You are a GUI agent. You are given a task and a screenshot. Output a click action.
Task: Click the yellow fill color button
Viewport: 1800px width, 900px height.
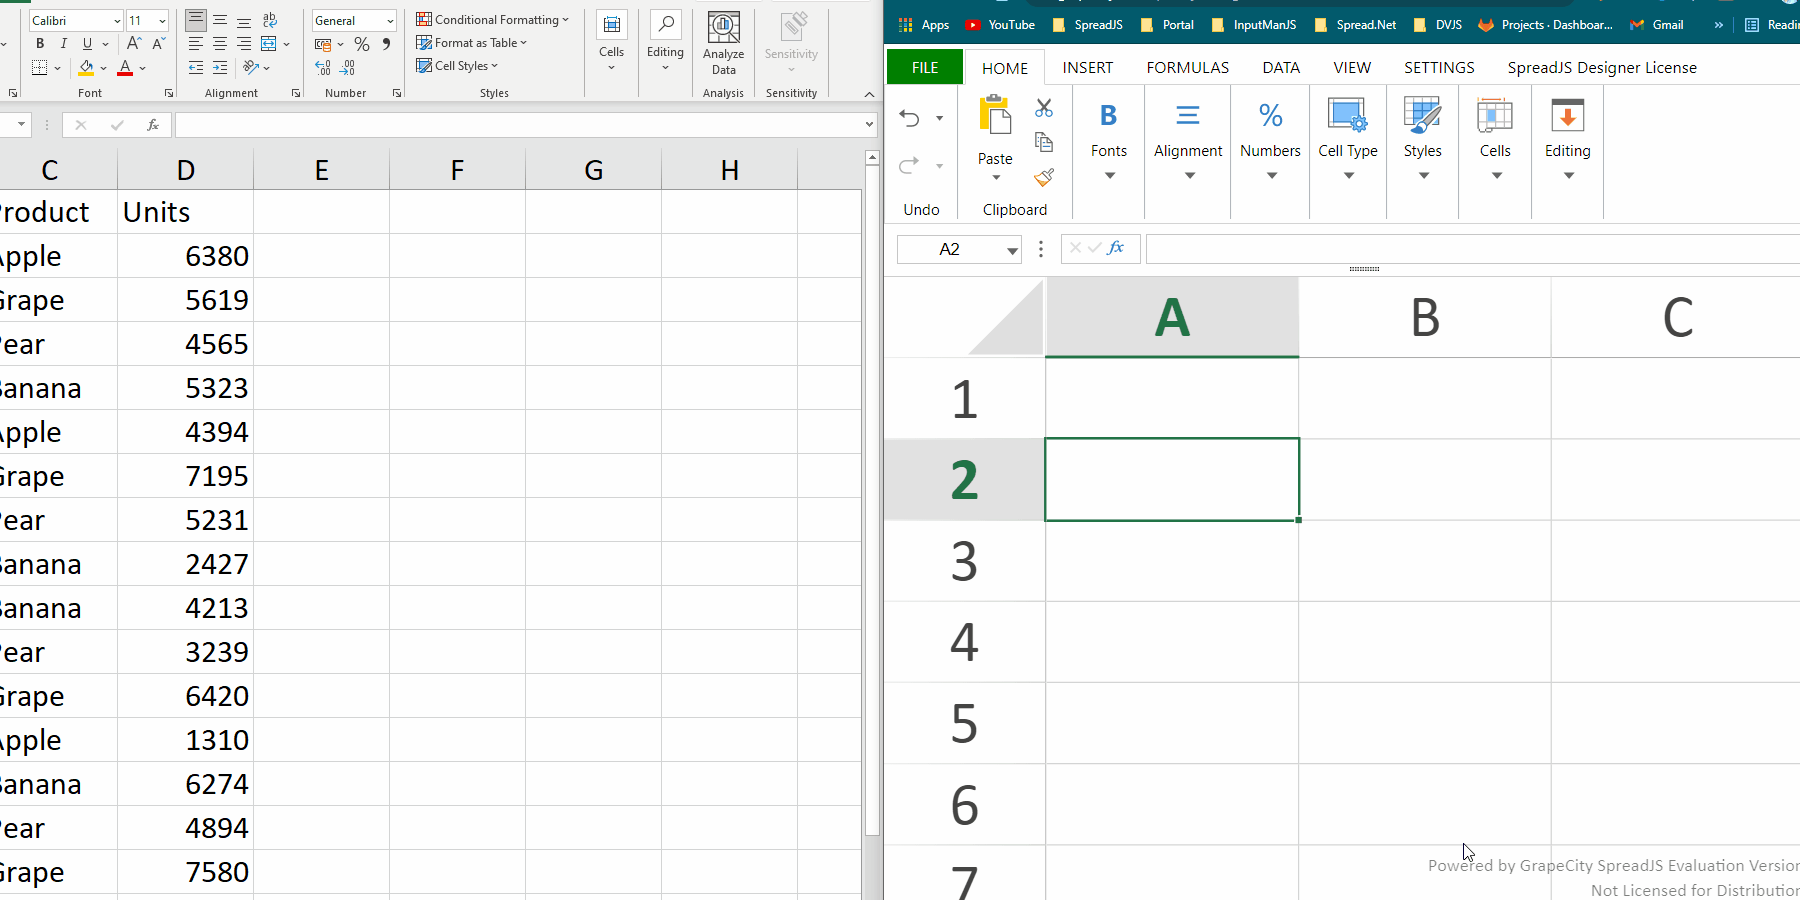coord(87,68)
